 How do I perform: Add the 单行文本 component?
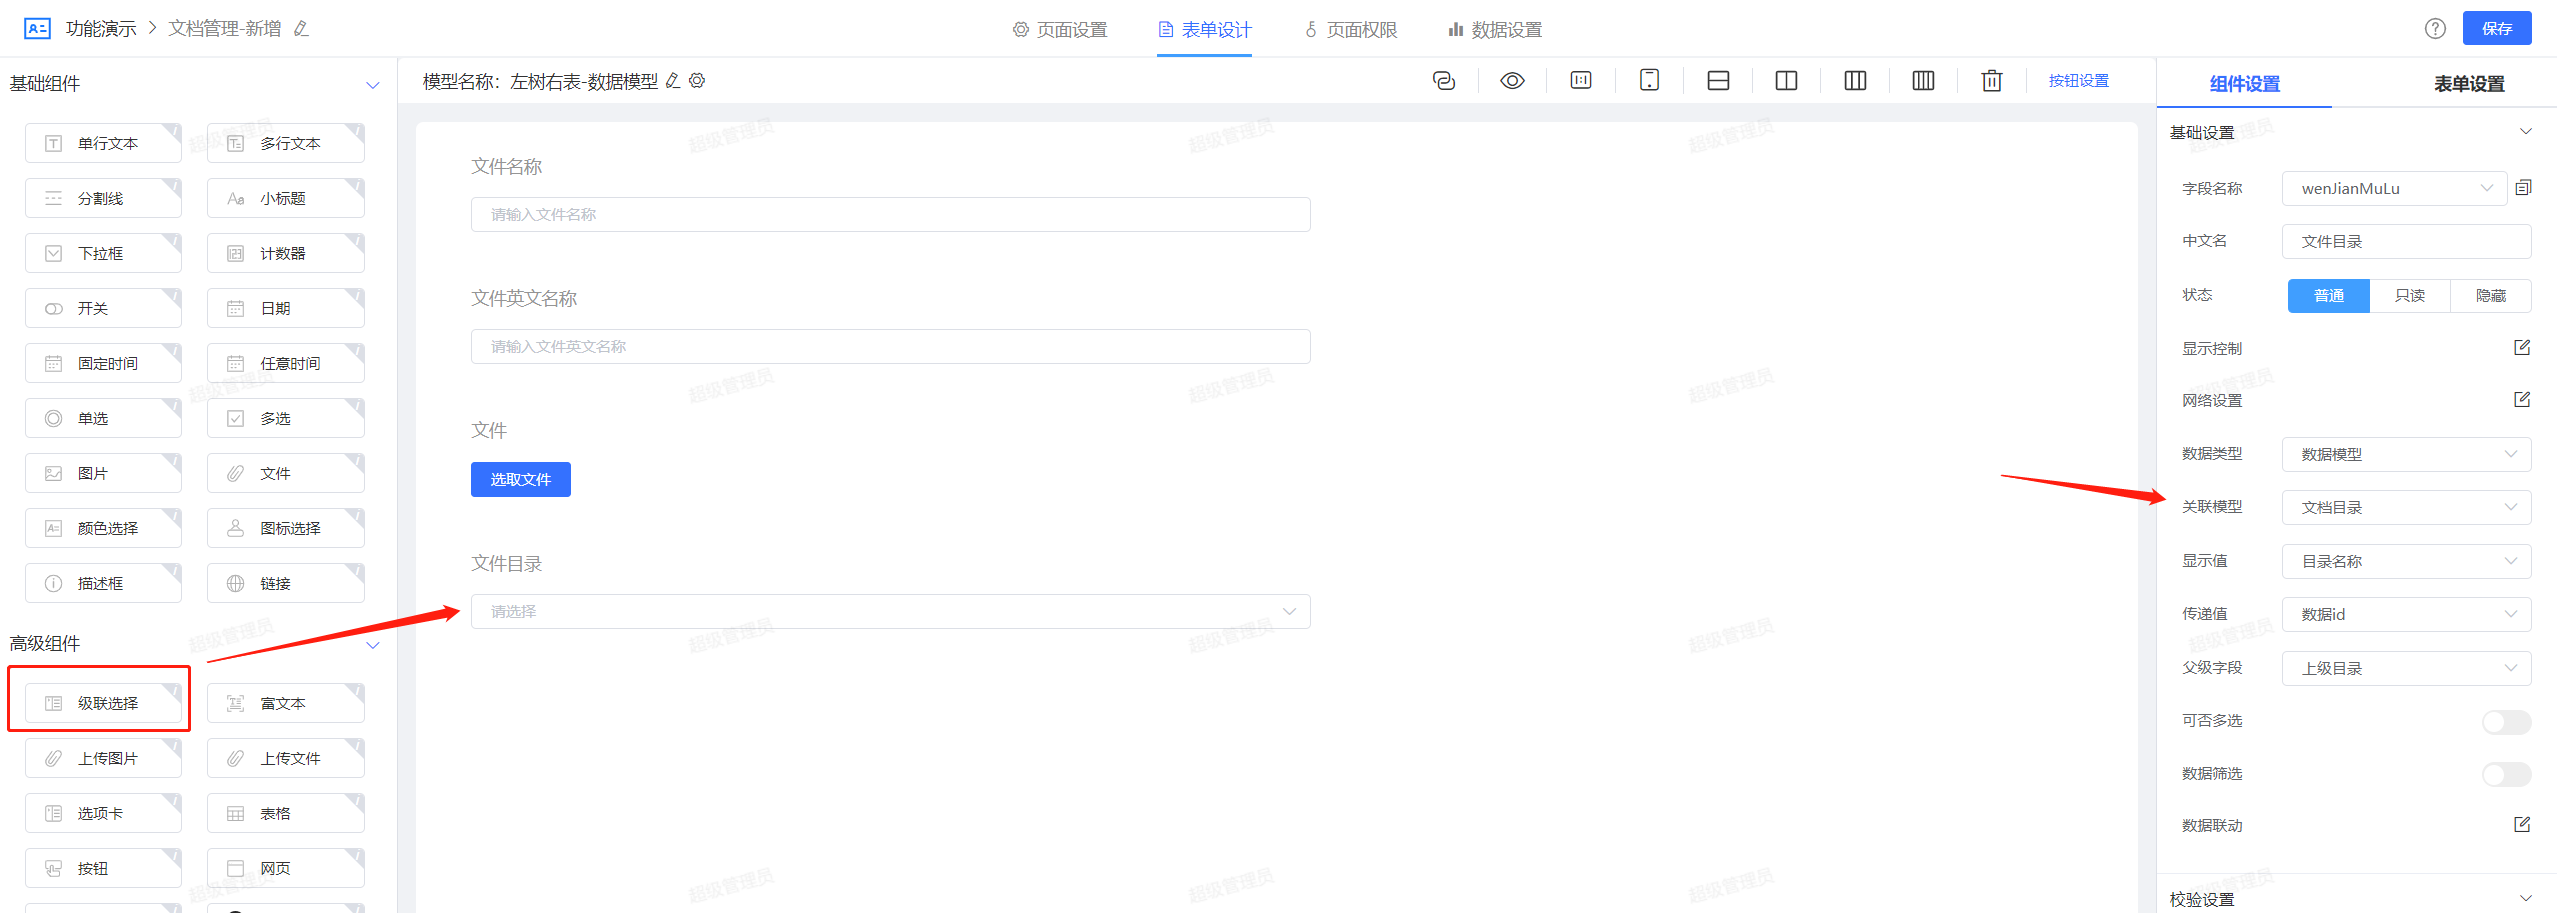pyautogui.click(x=103, y=143)
